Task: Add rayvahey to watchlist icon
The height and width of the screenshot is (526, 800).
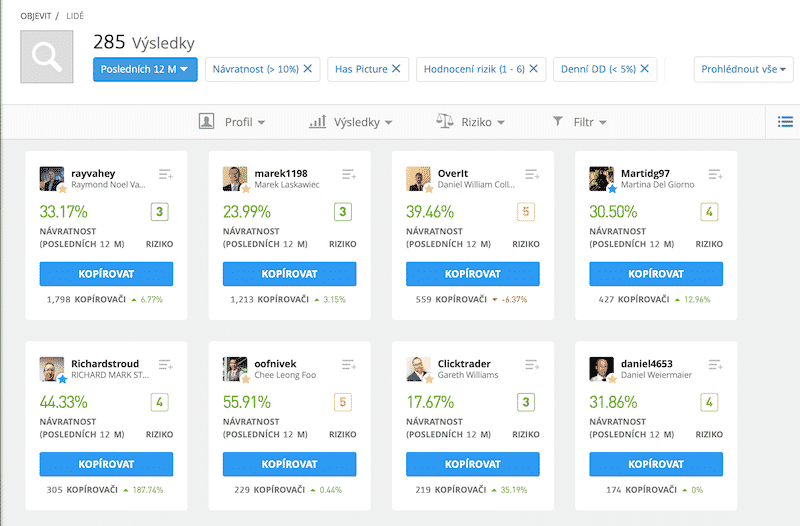Action: 166,175
